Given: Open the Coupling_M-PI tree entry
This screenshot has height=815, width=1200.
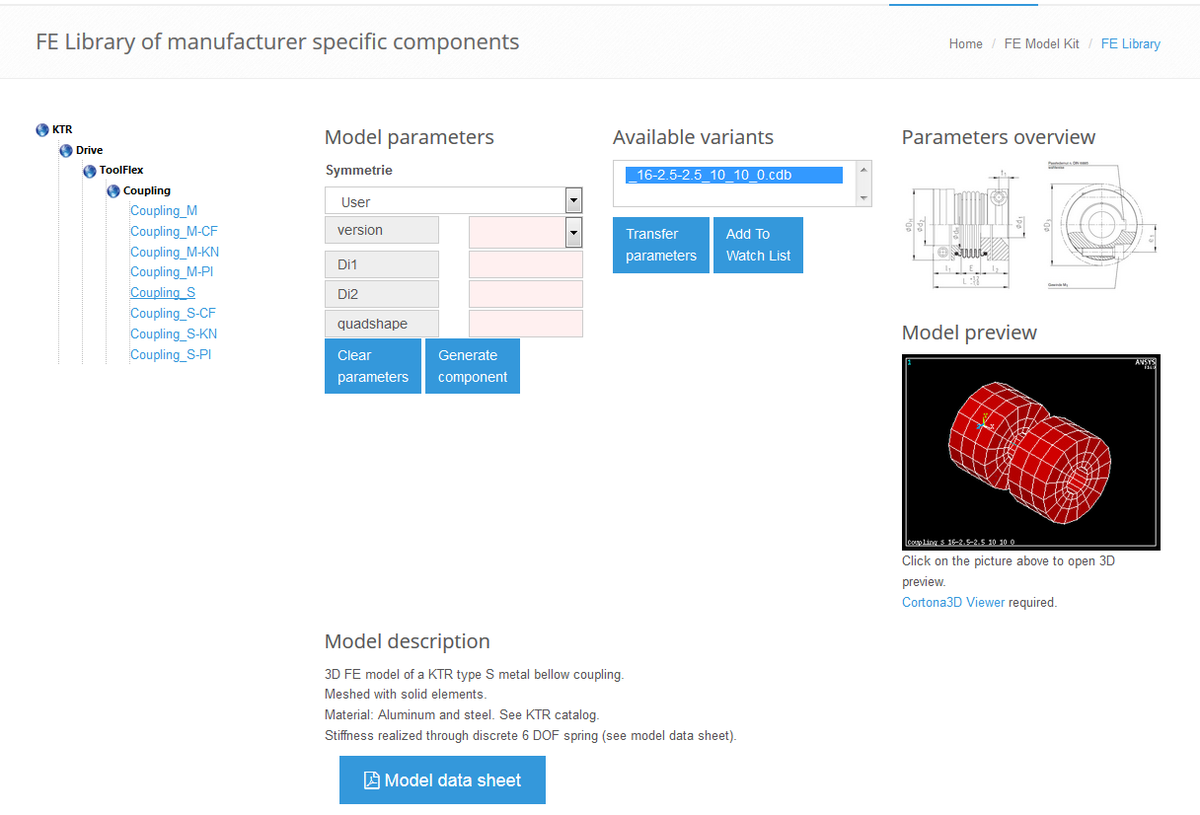Looking at the screenshot, I should pos(172,272).
